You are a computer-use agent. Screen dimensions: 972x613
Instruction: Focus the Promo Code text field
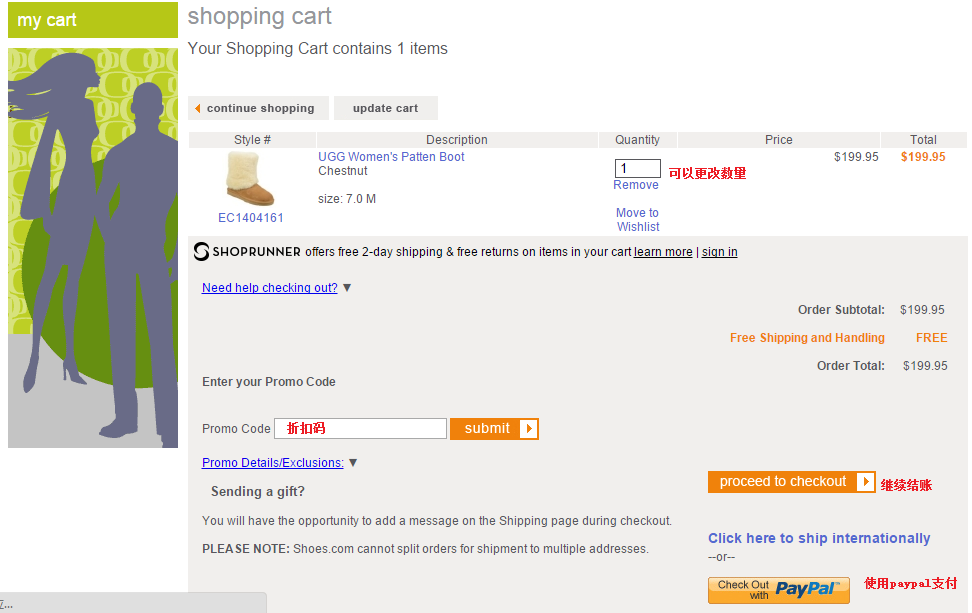(360, 428)
